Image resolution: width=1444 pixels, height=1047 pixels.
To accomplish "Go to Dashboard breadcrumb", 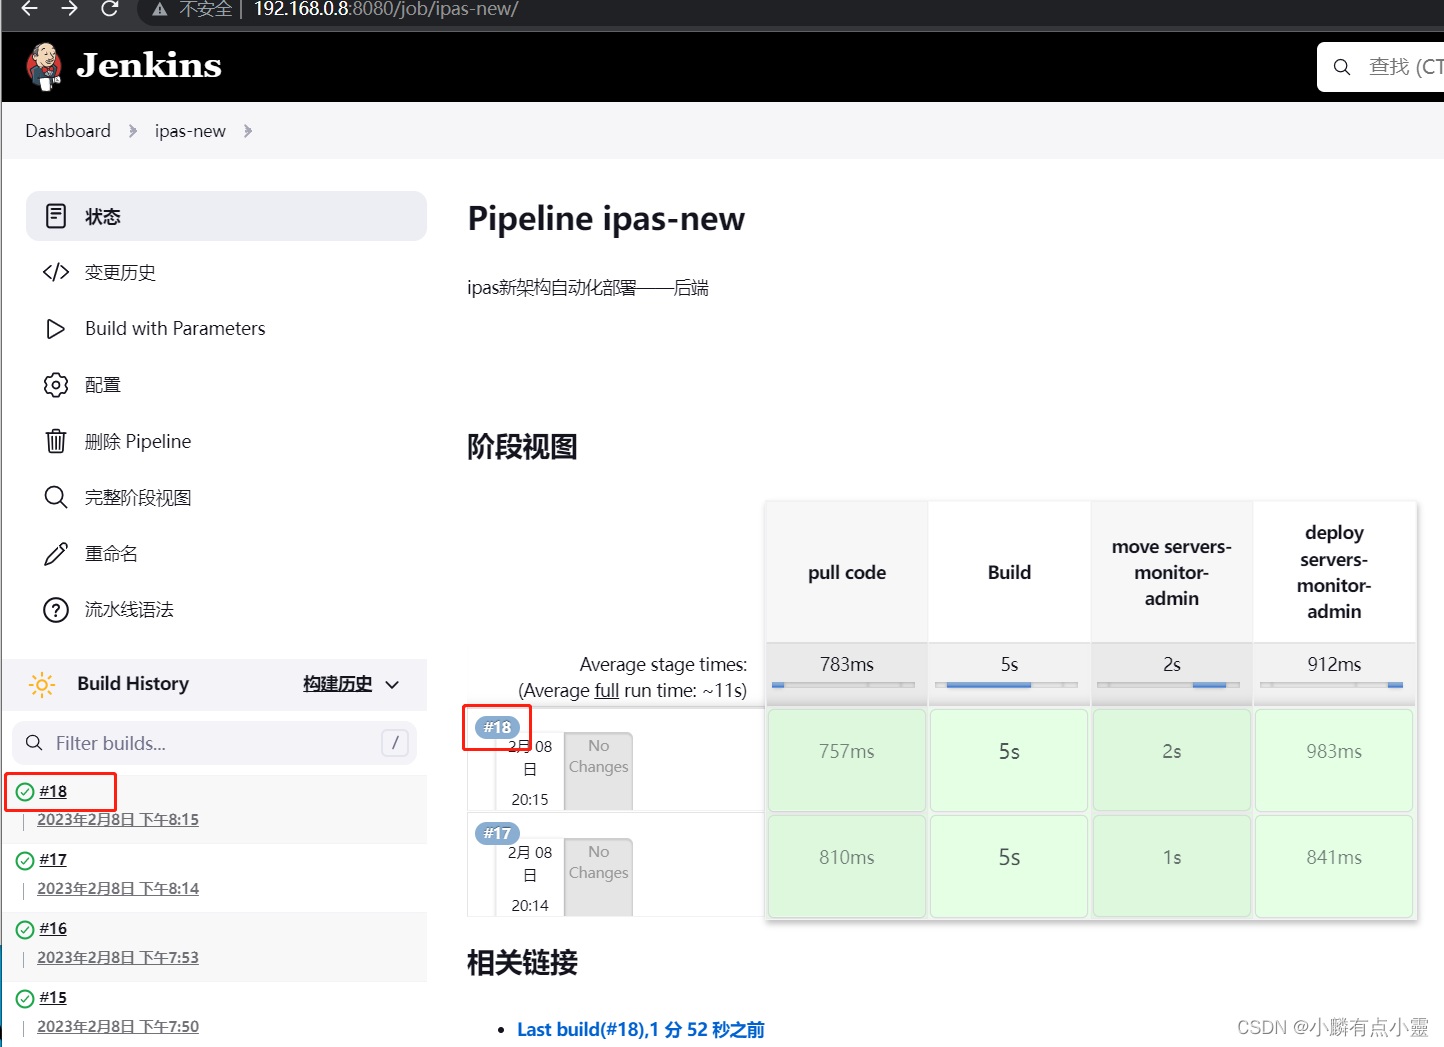I will (x=68, y=131).
